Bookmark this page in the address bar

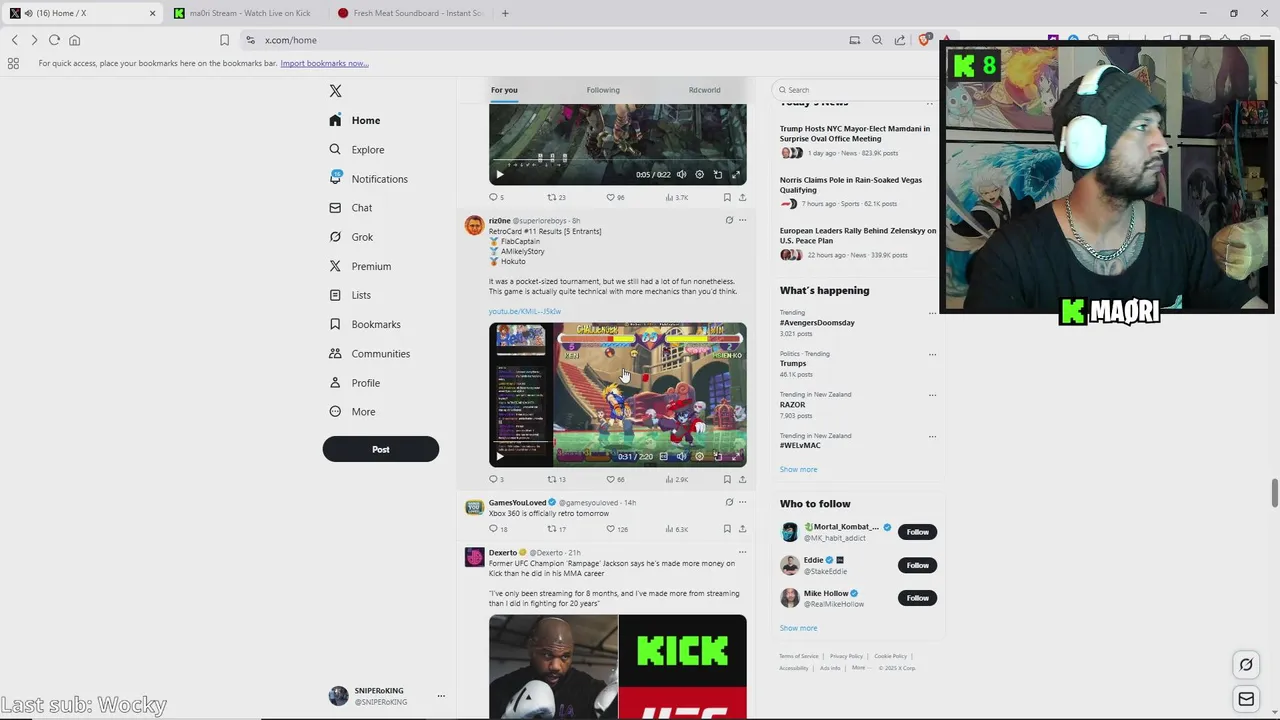224,40
